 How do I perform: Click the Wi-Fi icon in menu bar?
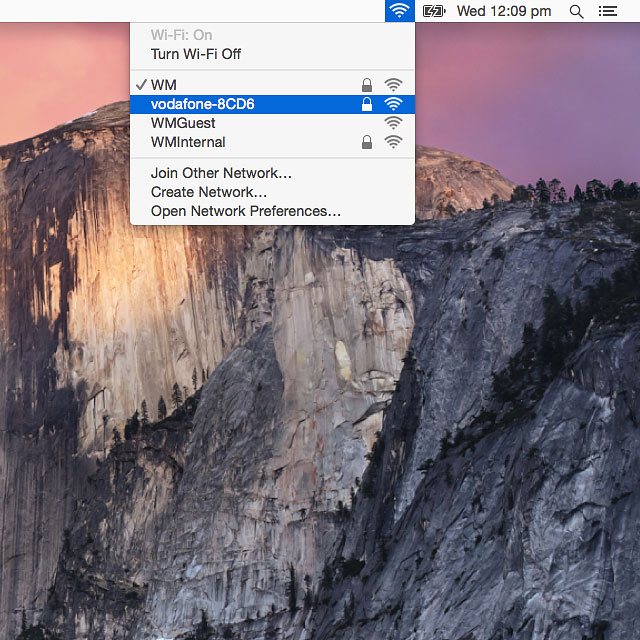point(399,11)
